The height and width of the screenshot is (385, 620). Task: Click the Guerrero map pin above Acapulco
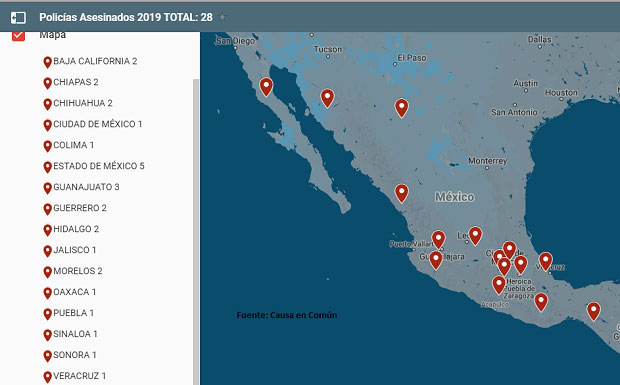499,285
